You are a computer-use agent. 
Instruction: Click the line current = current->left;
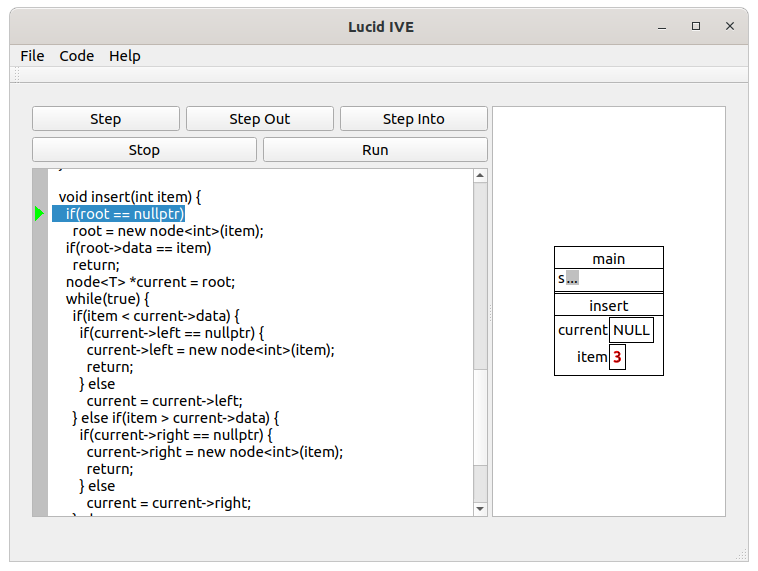click(164, 401)
